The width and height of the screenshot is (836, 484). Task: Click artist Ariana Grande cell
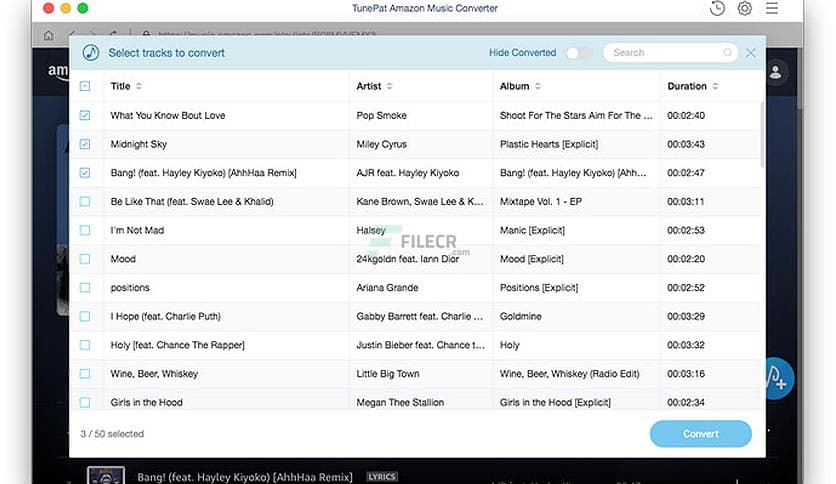pyautogui.click(x=388, y=288)
